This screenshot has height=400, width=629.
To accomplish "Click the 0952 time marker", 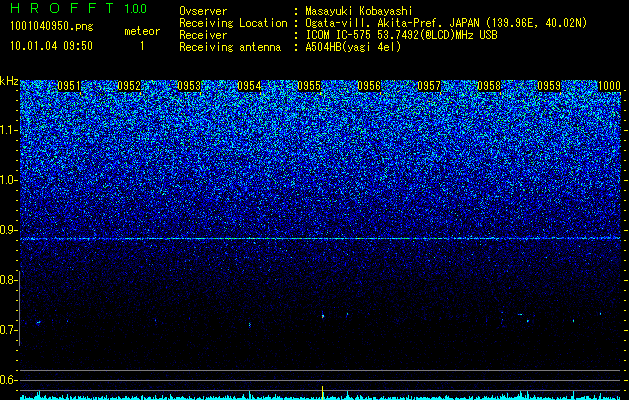I will (129, 86).
